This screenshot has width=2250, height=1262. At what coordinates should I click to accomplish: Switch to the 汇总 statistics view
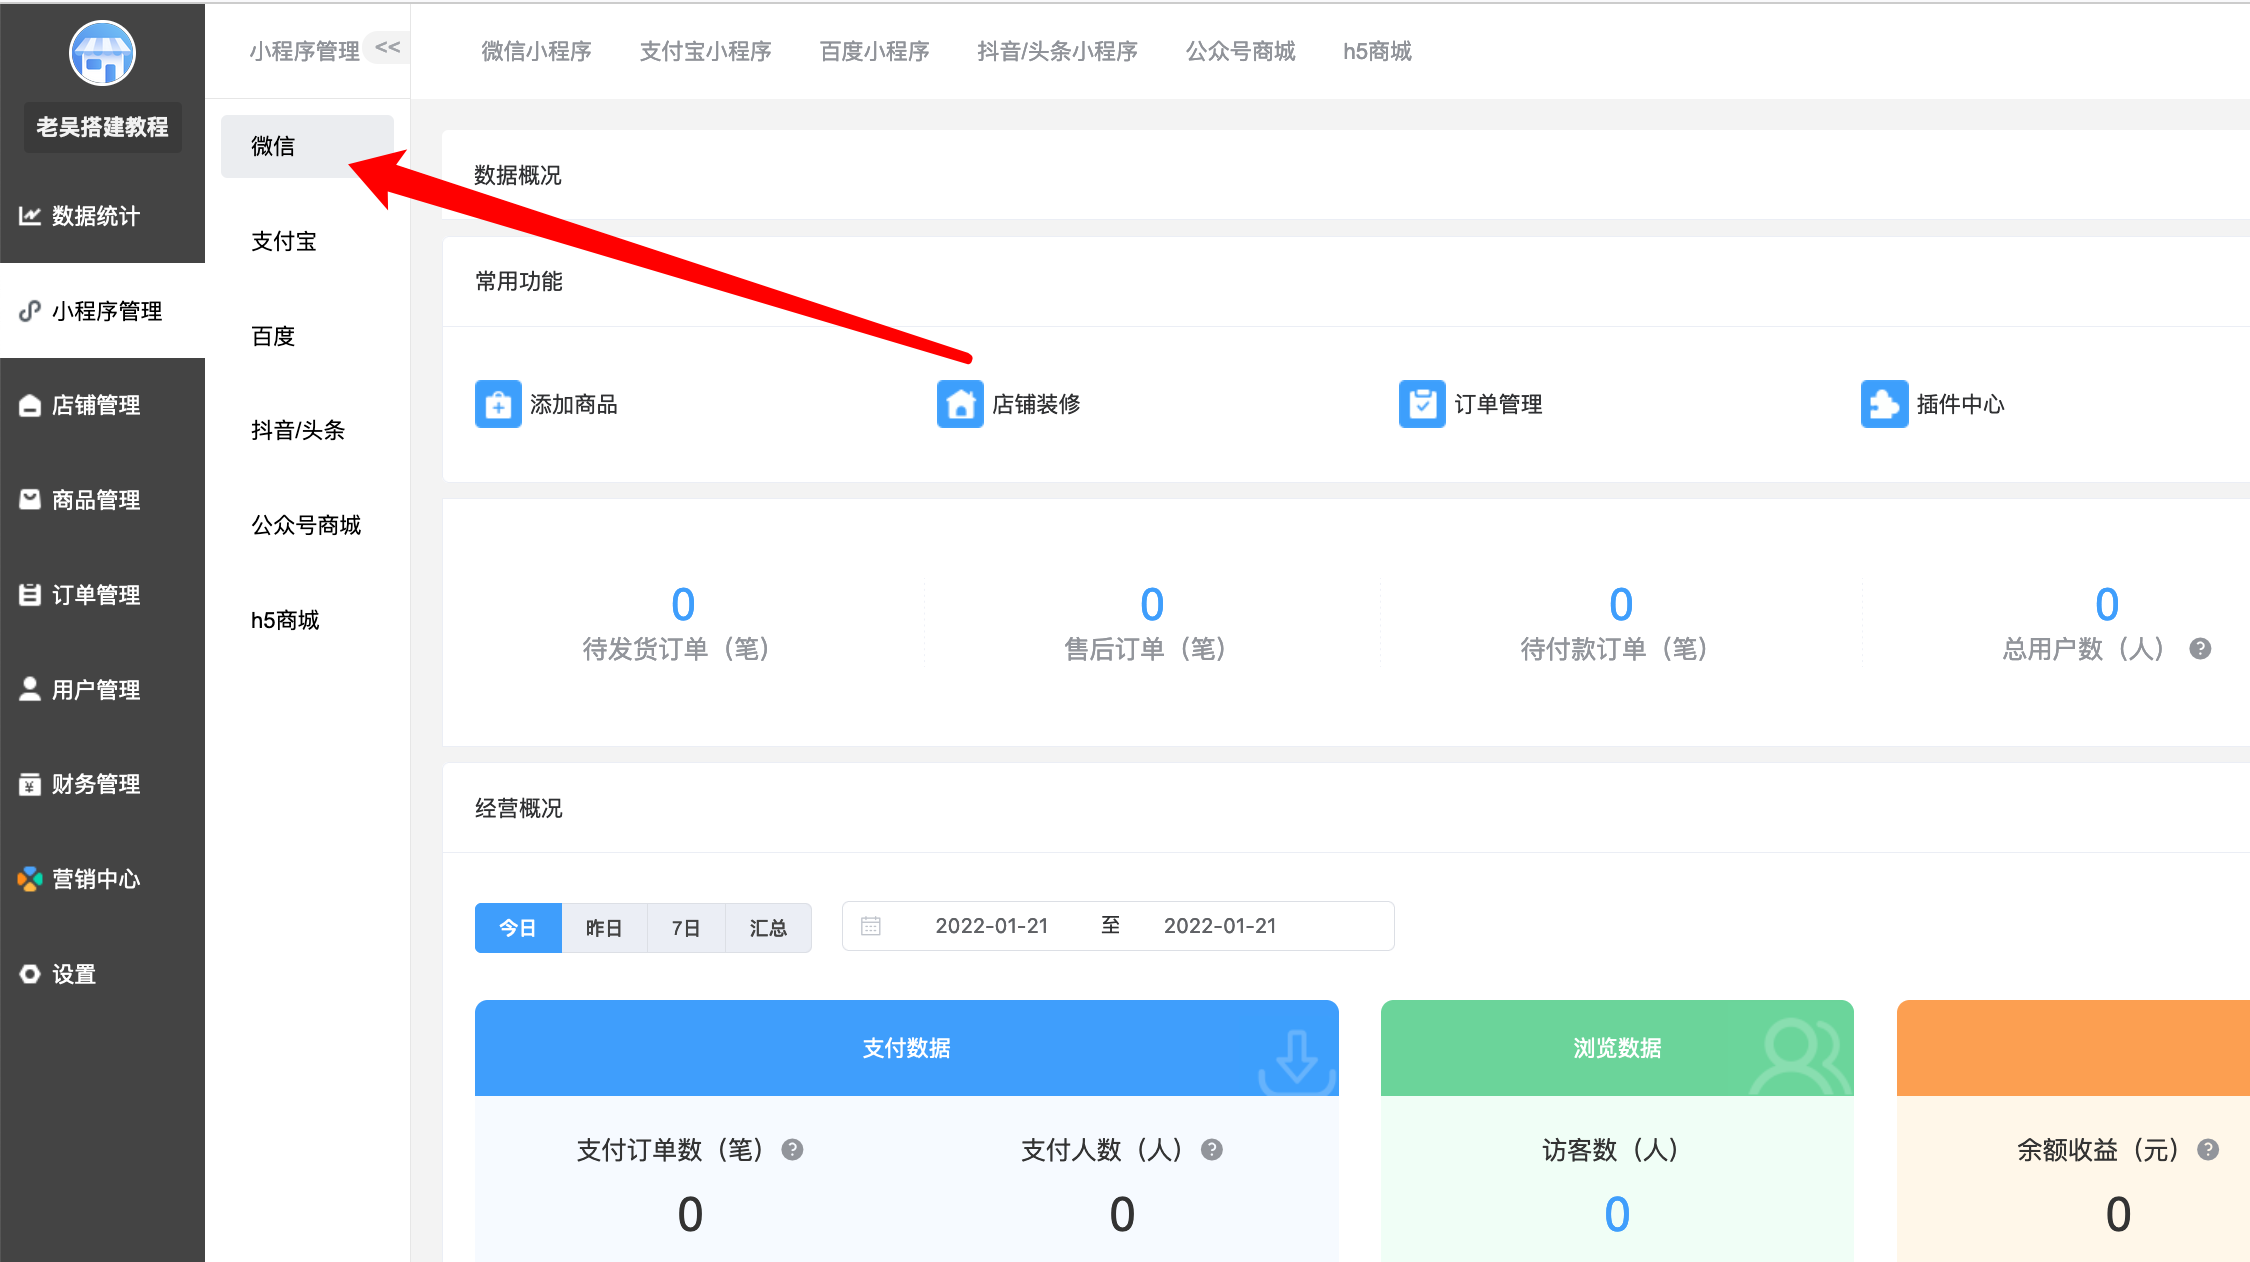pos(768,927)
